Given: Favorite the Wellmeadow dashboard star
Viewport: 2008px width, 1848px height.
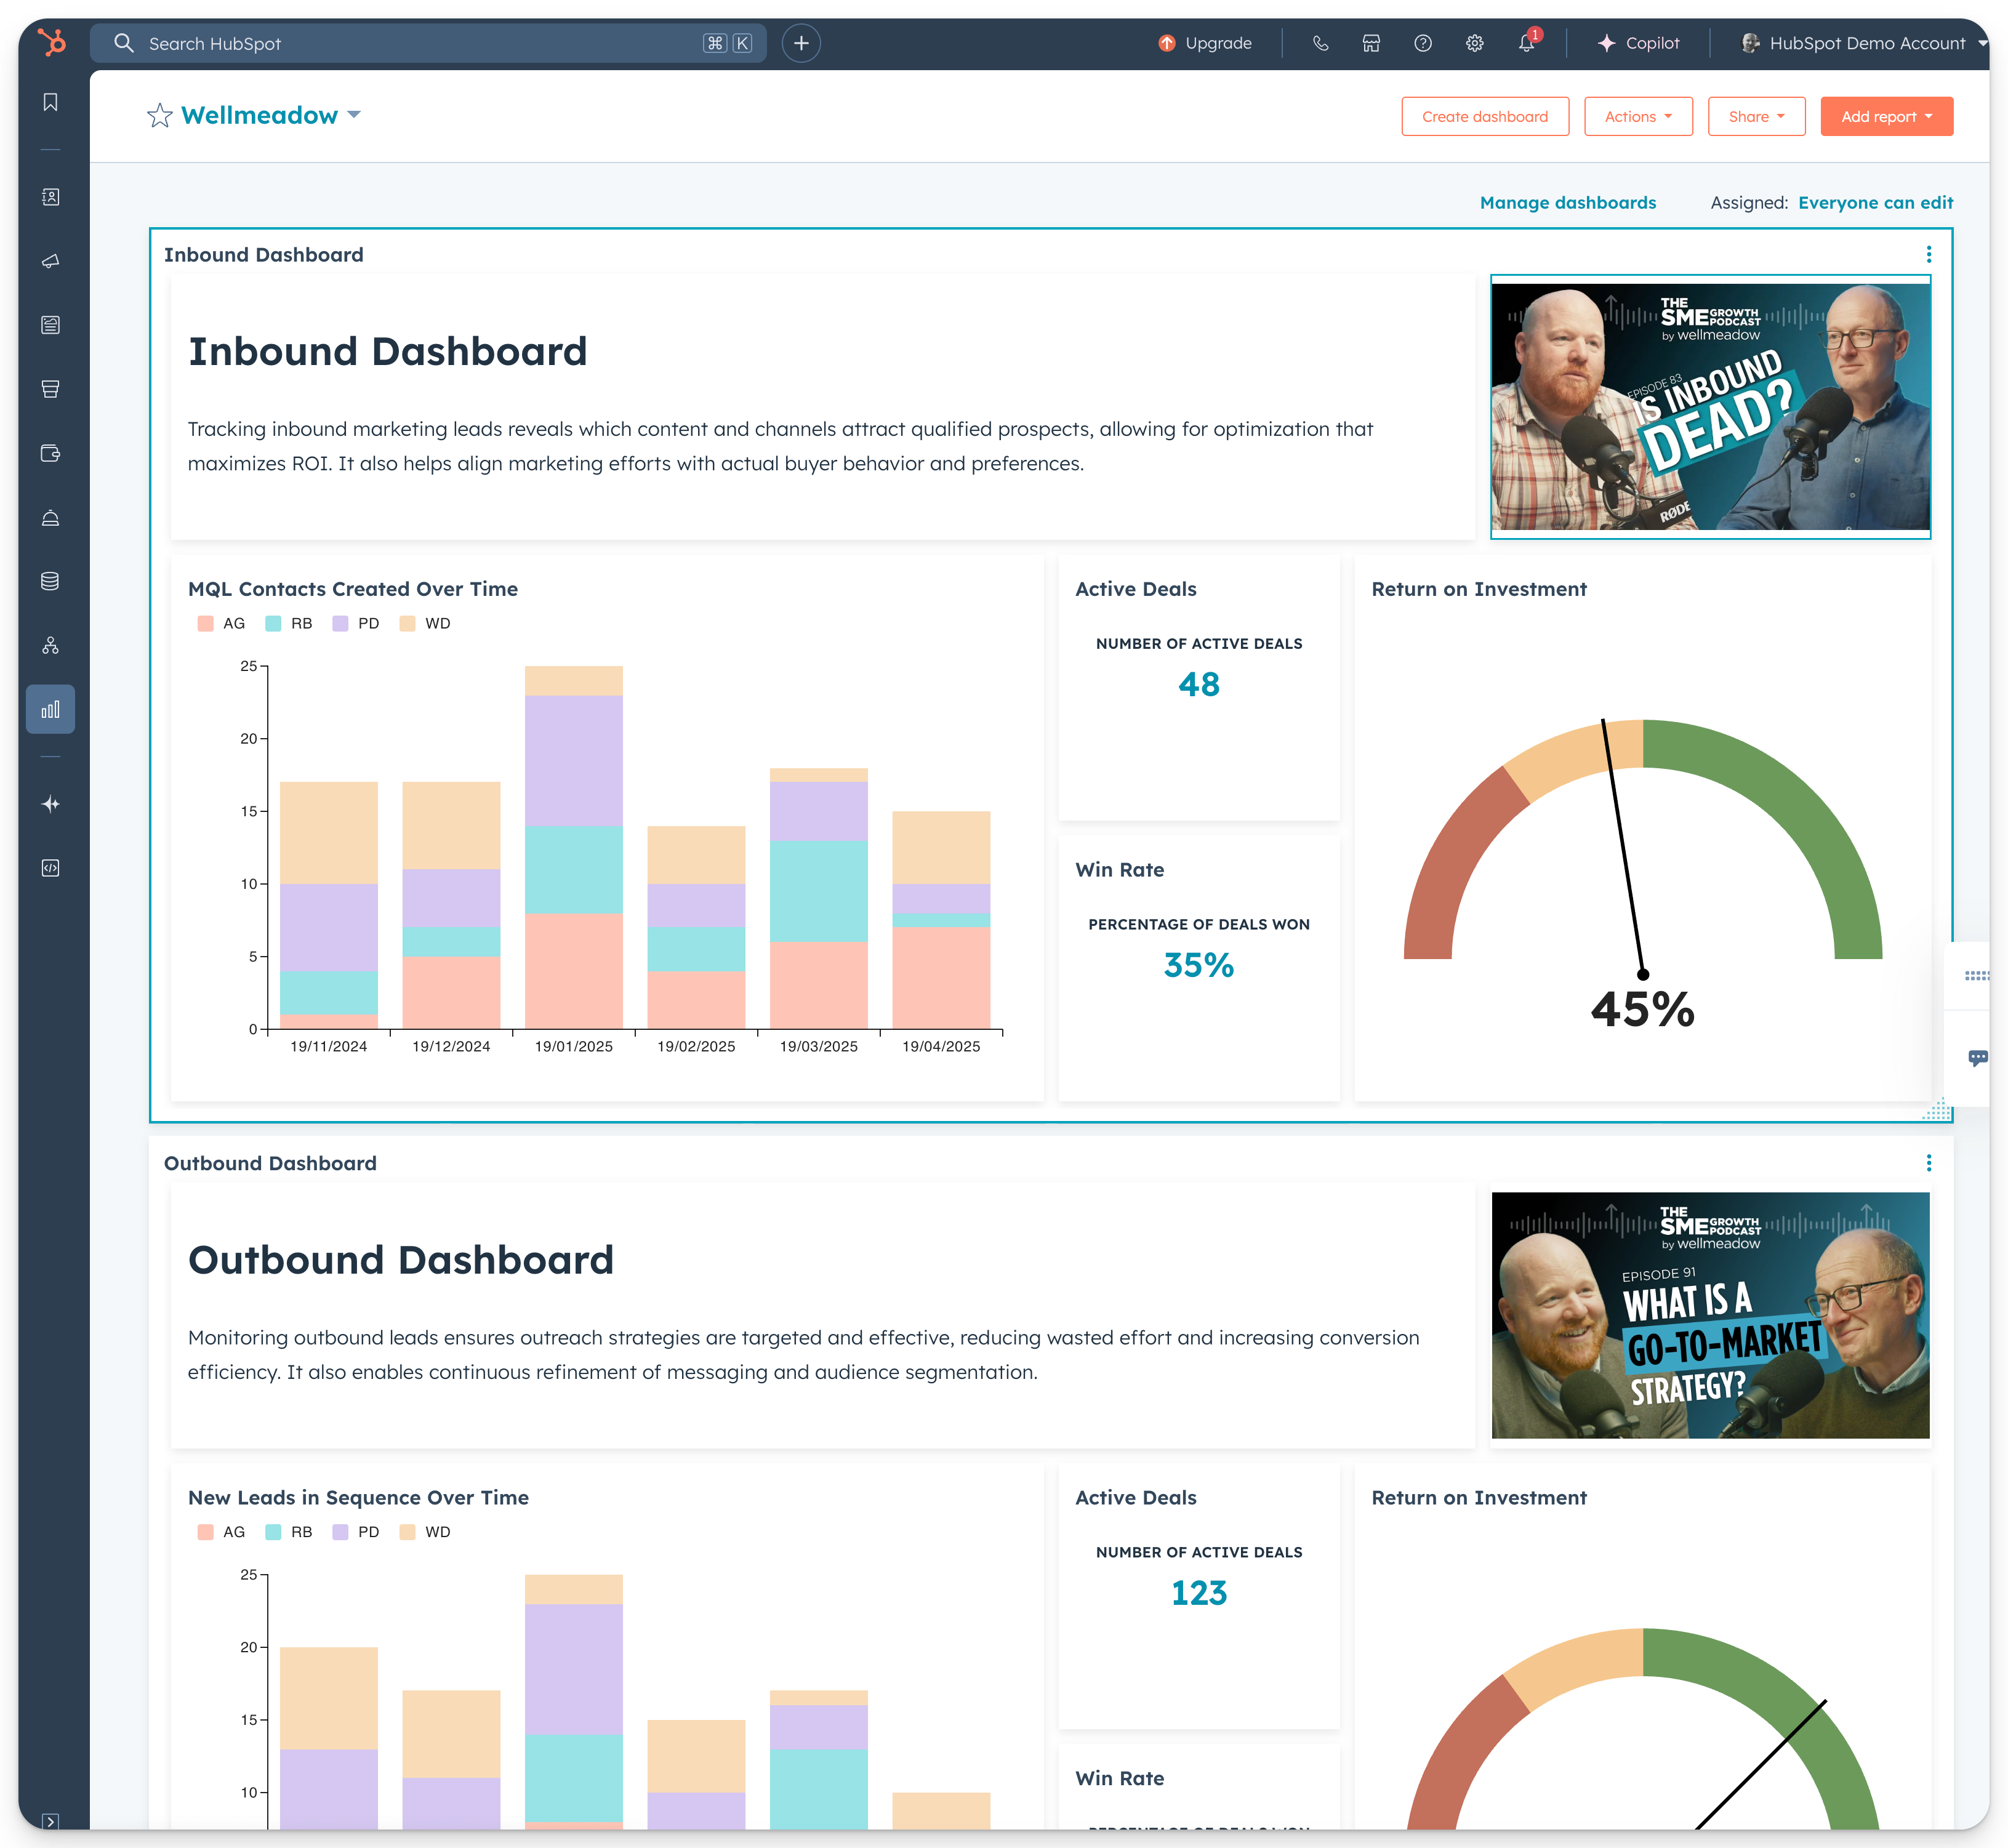Looking at the screenshot, I should (x=160, y=116).
